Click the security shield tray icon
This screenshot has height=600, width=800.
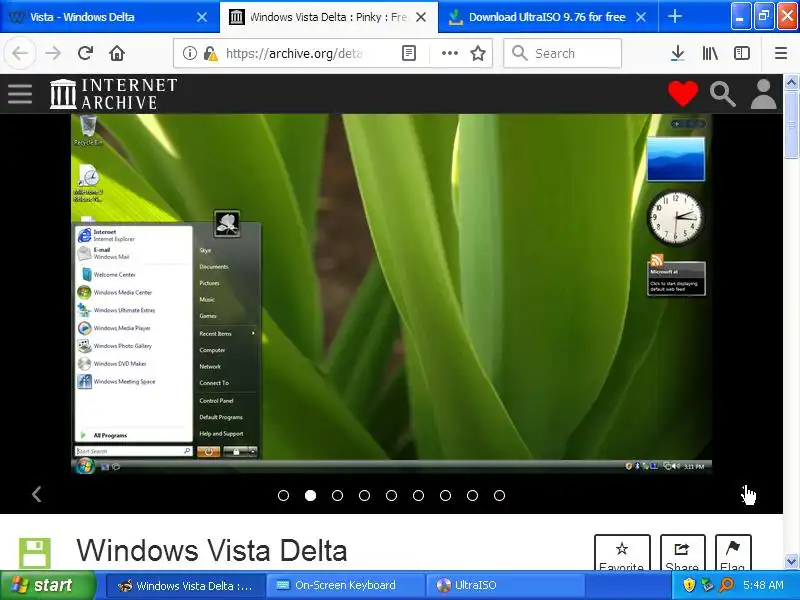pyautogui.click(x=689, y=585)
